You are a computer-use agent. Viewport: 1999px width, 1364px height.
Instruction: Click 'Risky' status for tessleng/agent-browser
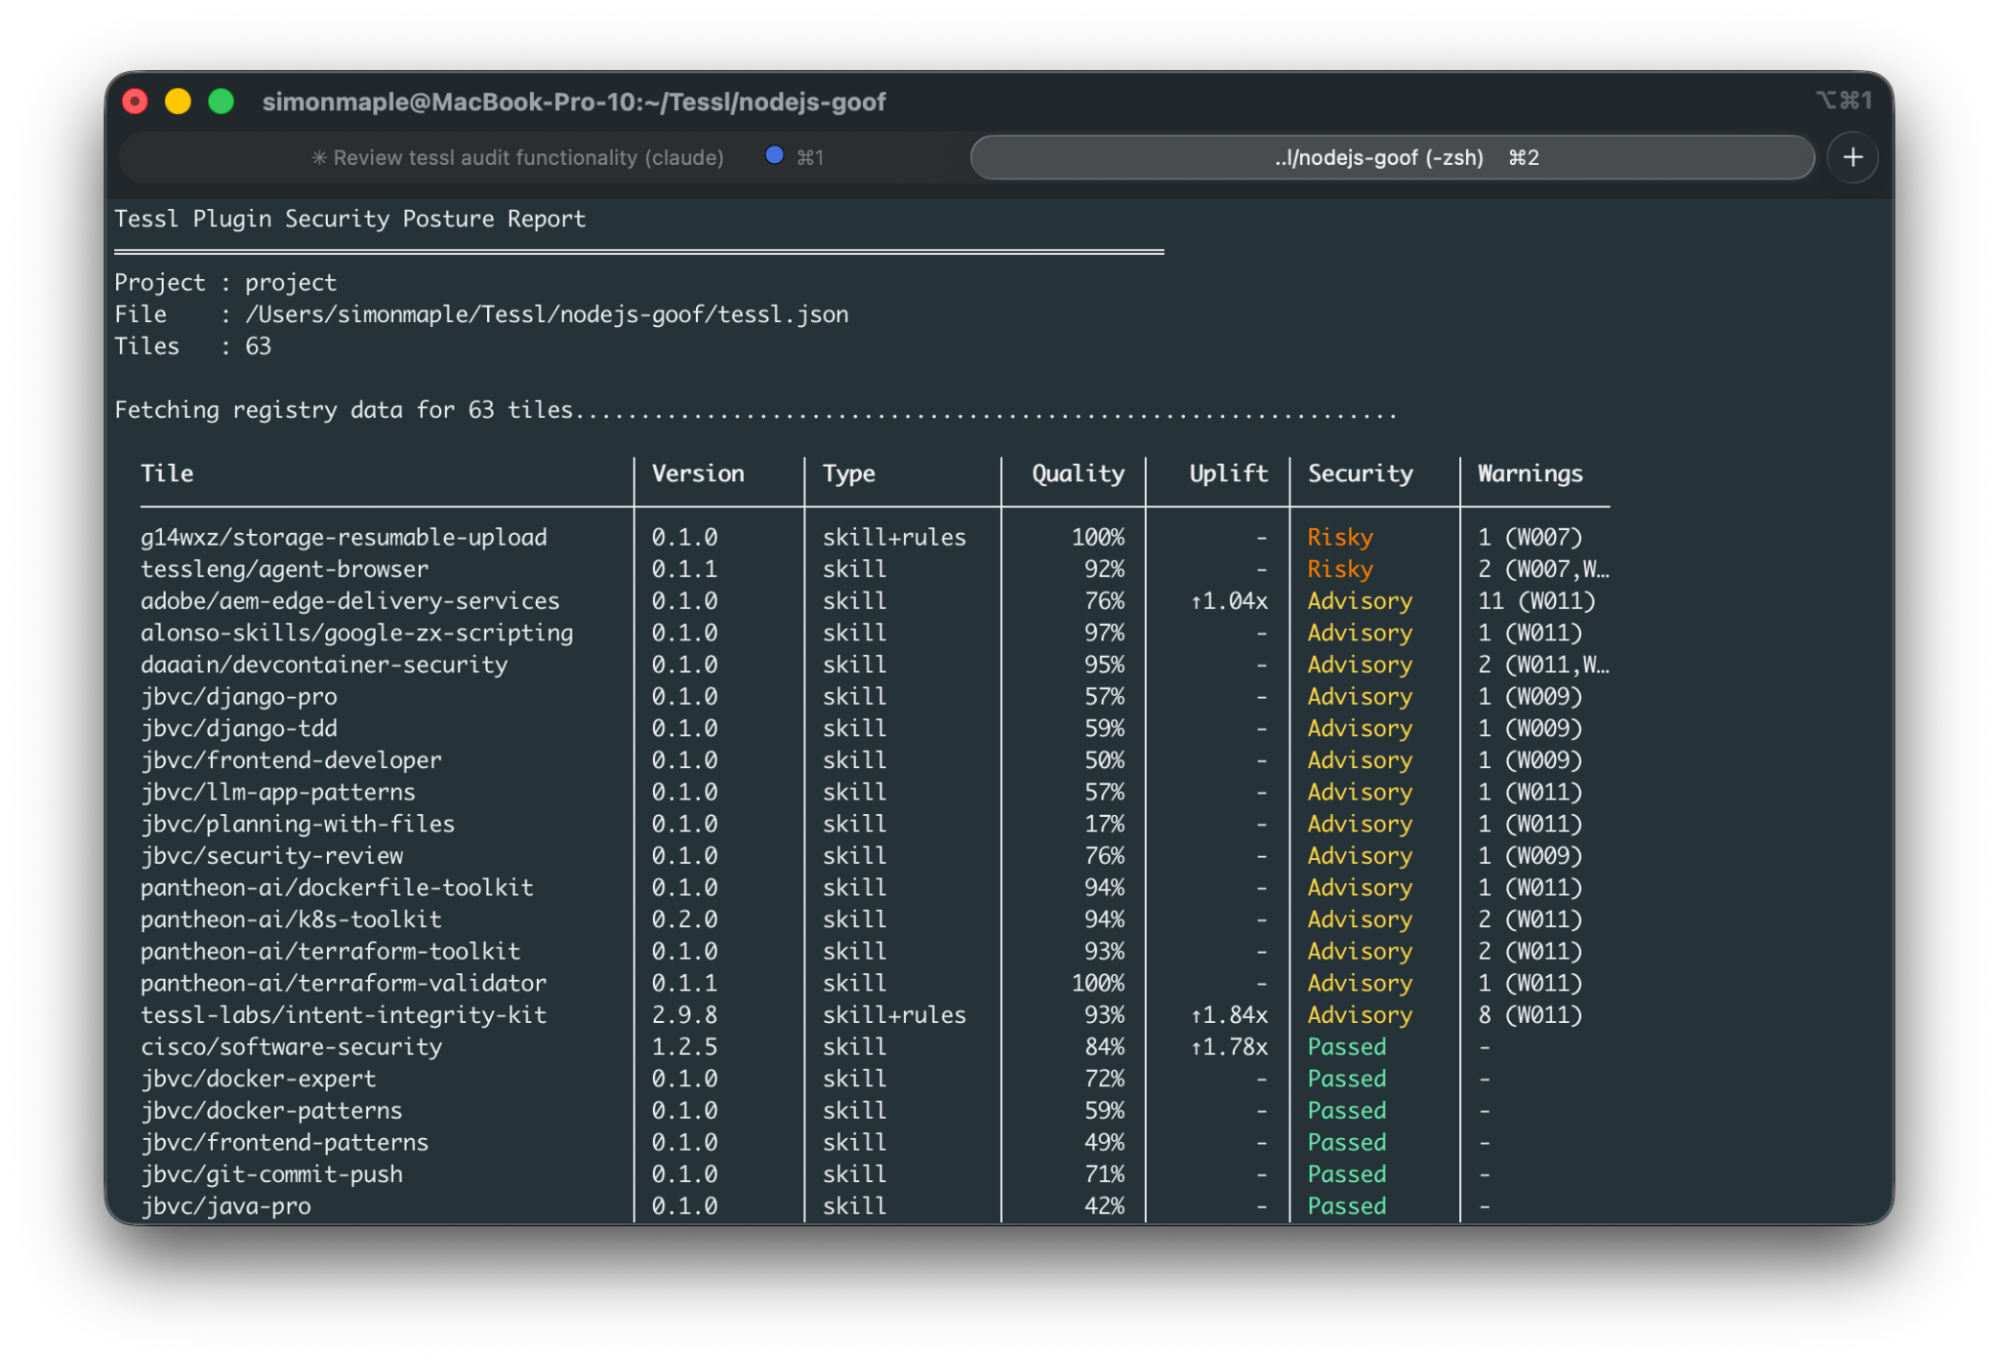pyautogui.click(x=1340, y=570)
